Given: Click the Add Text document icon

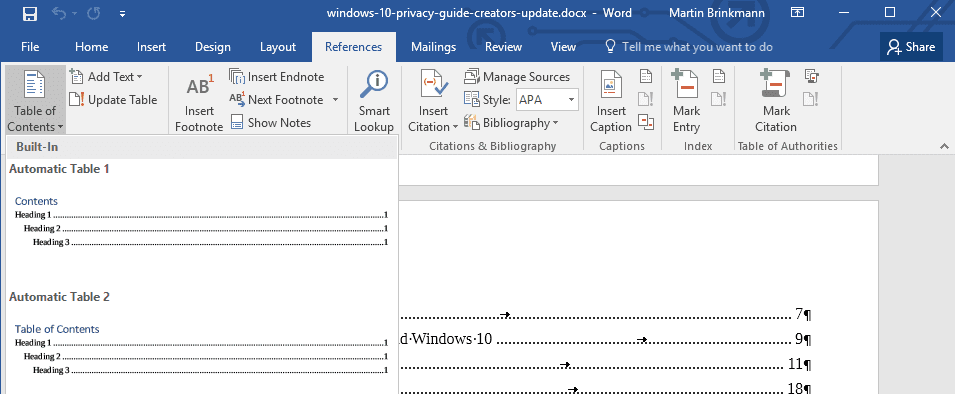Looking at the screenshot, I should click(x=77, y=77).
